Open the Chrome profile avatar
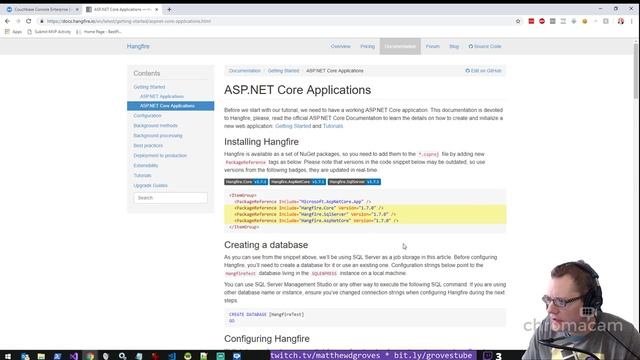This screenshot has width=640, height=360. point(621,21)
